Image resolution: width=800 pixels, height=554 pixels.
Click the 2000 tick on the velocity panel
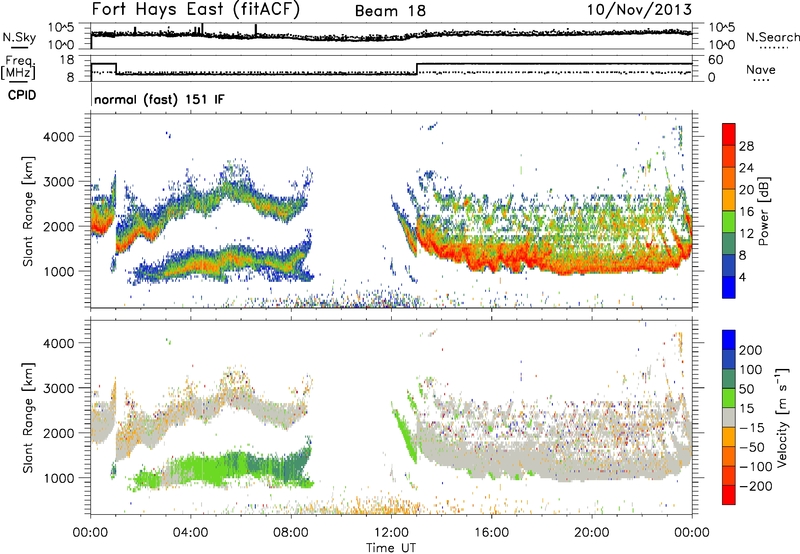click(58, 433)
